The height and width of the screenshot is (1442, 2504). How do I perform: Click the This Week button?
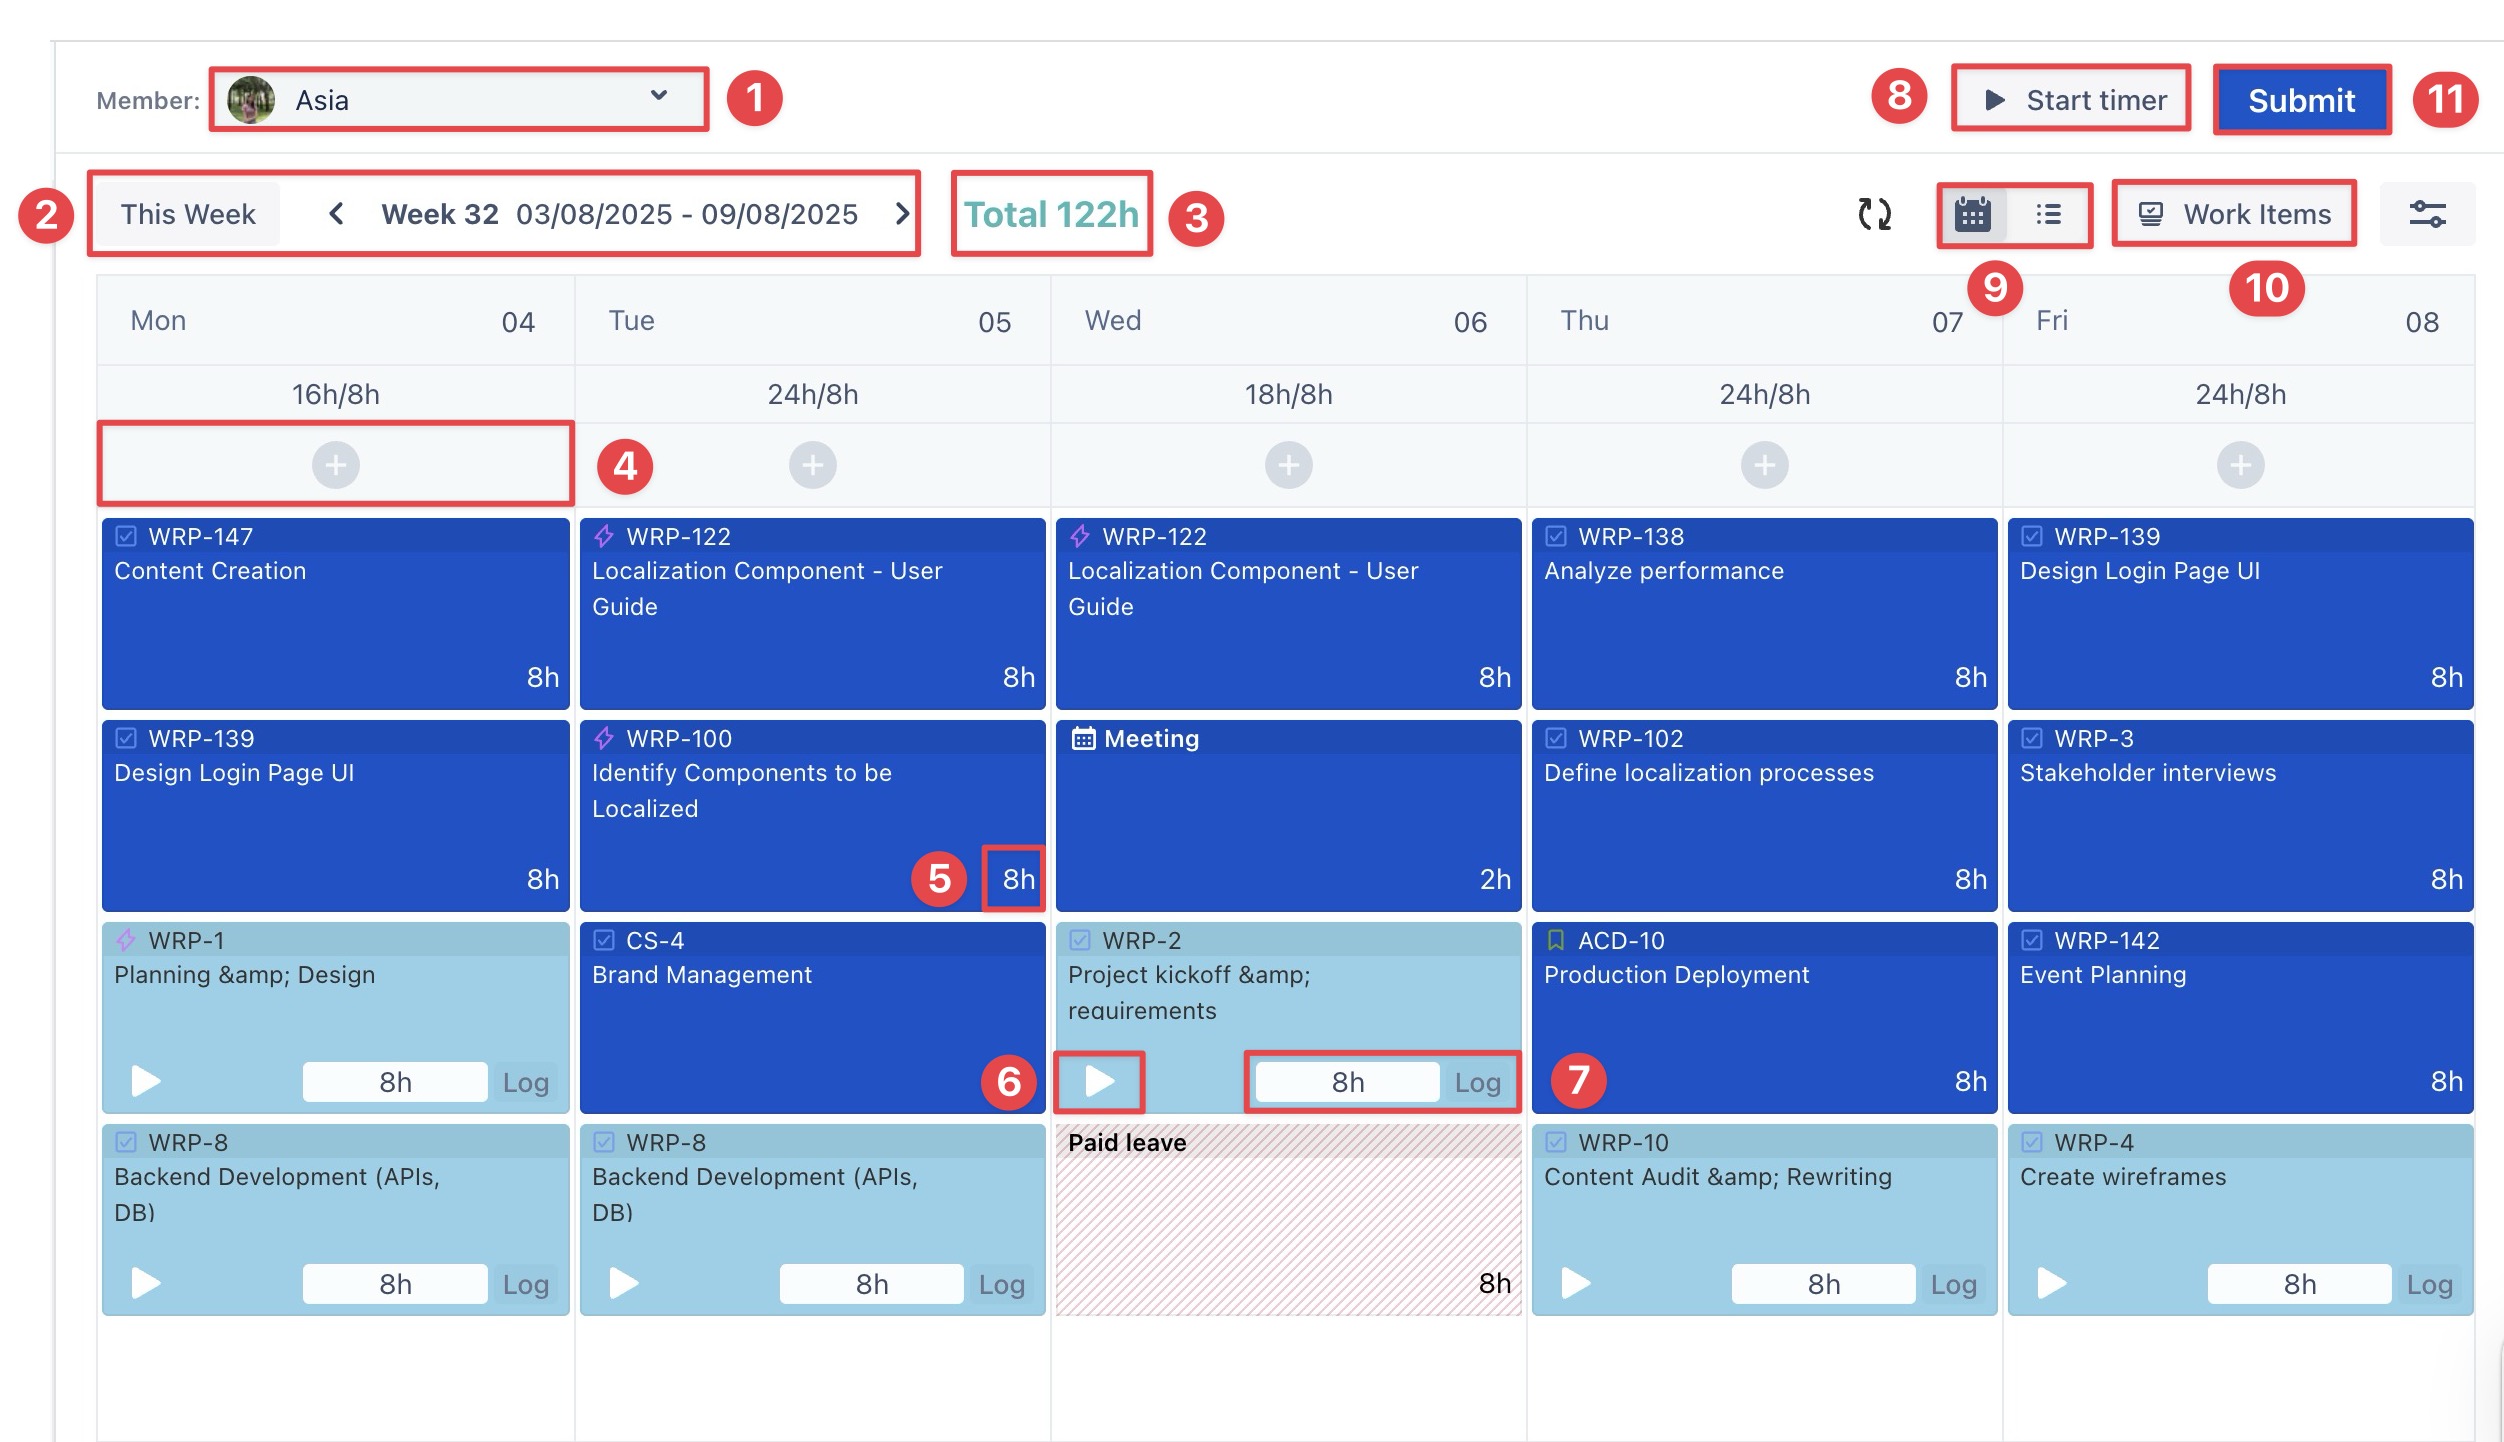pyautogui.click(x=188, y=214)
